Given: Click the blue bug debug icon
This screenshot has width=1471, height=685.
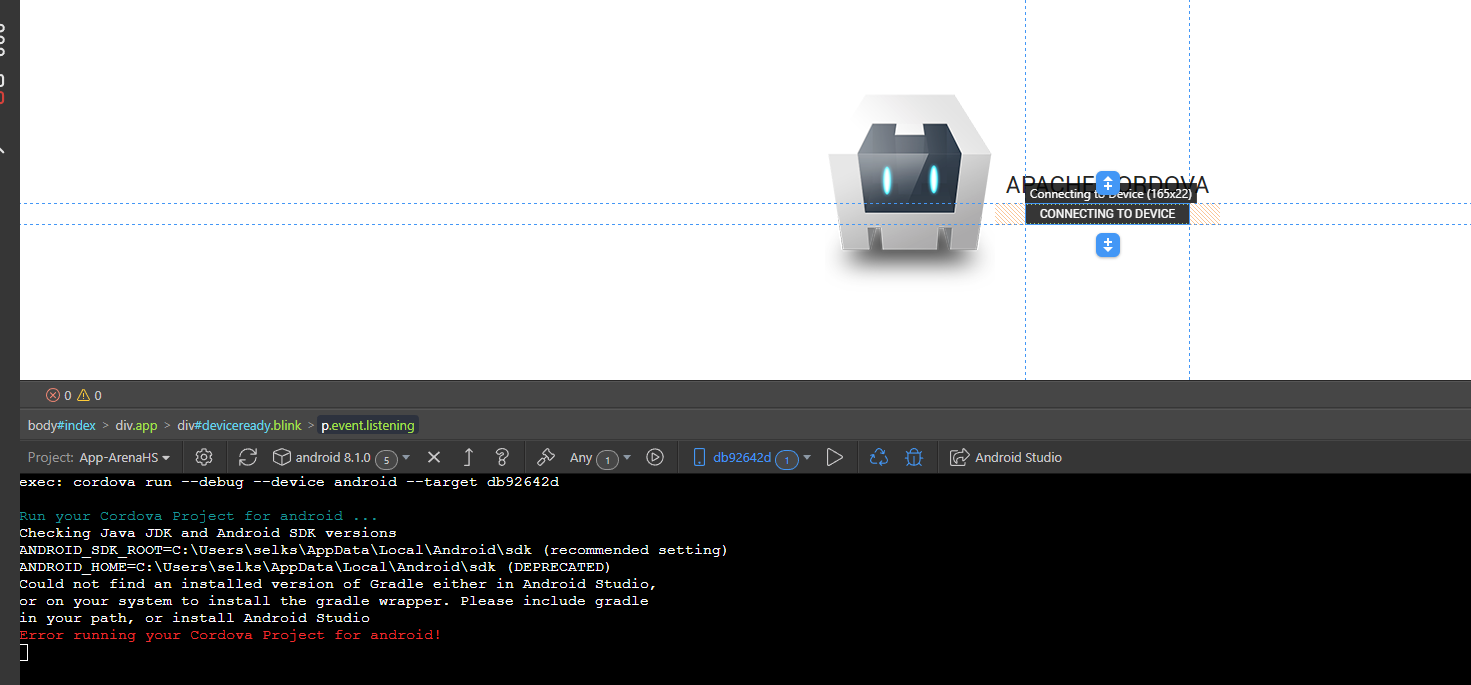Looking at the screenshot, I should [x=914, y=457].
